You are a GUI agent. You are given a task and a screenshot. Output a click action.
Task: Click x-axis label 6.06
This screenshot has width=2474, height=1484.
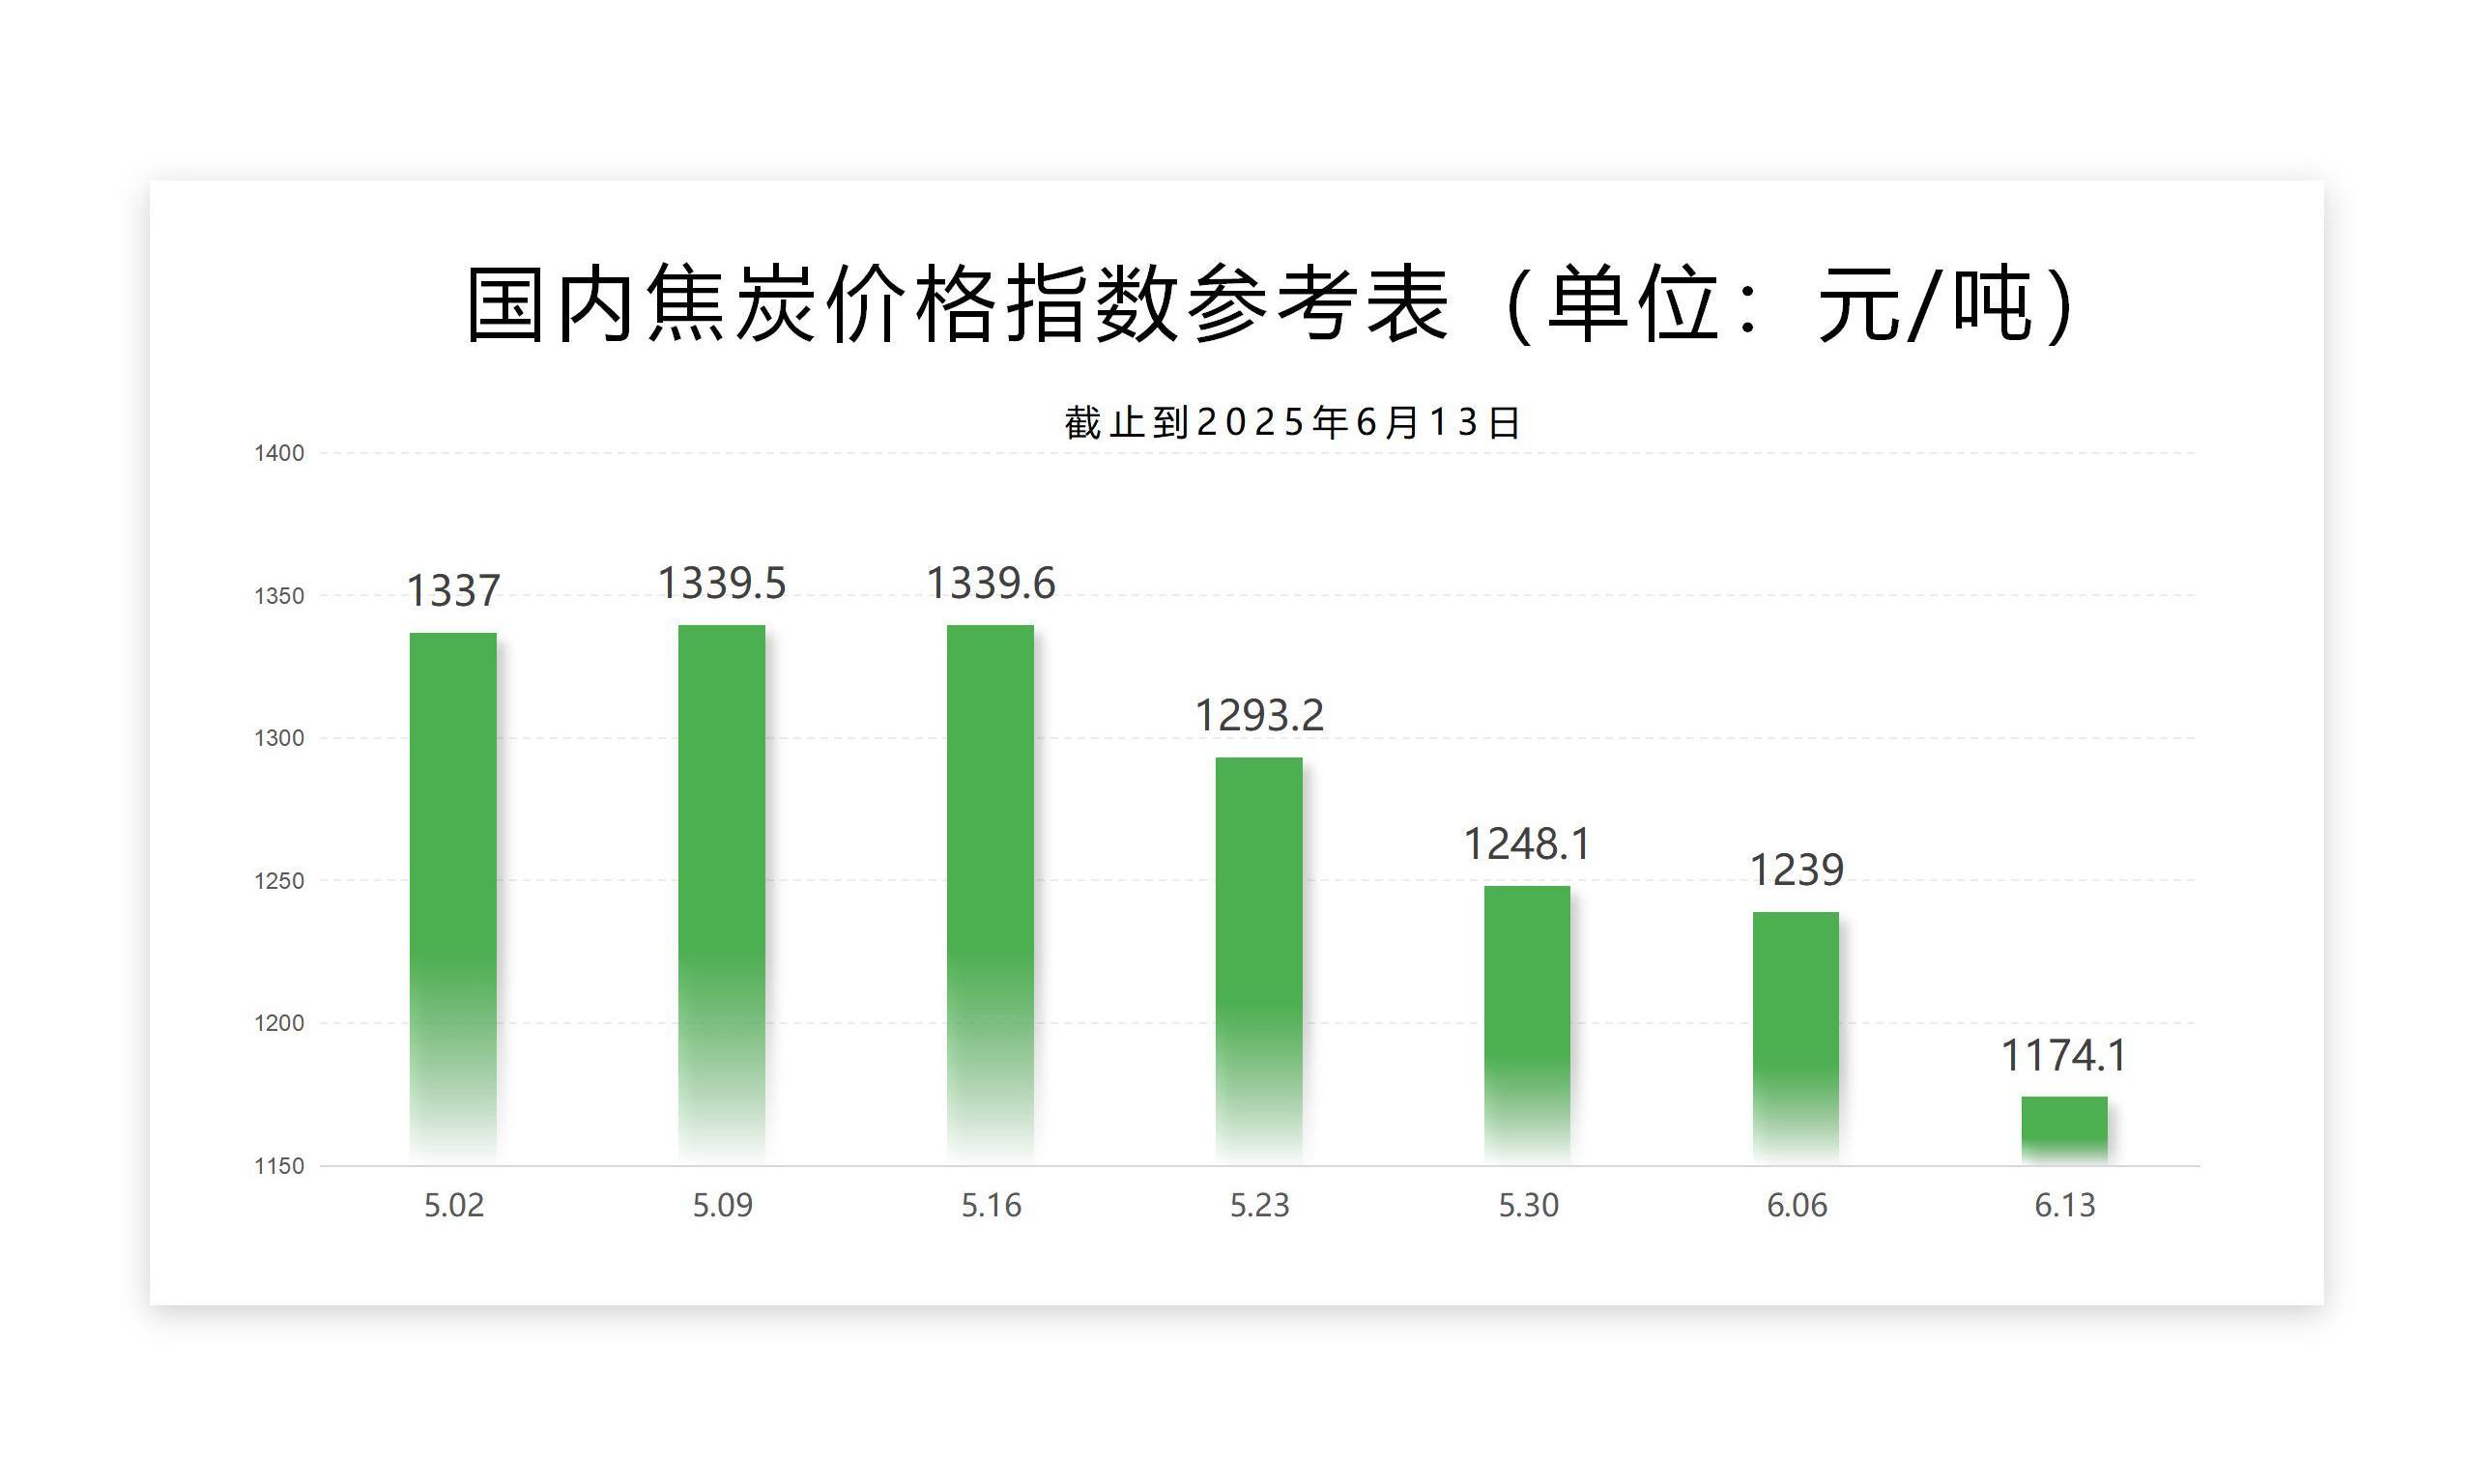click(1797, 1205)
